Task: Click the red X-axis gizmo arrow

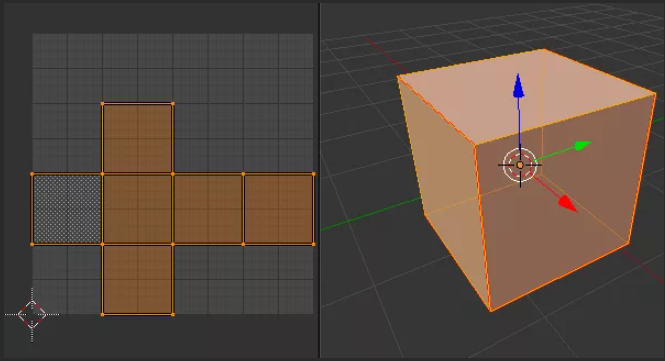Action: coord(568,204)
